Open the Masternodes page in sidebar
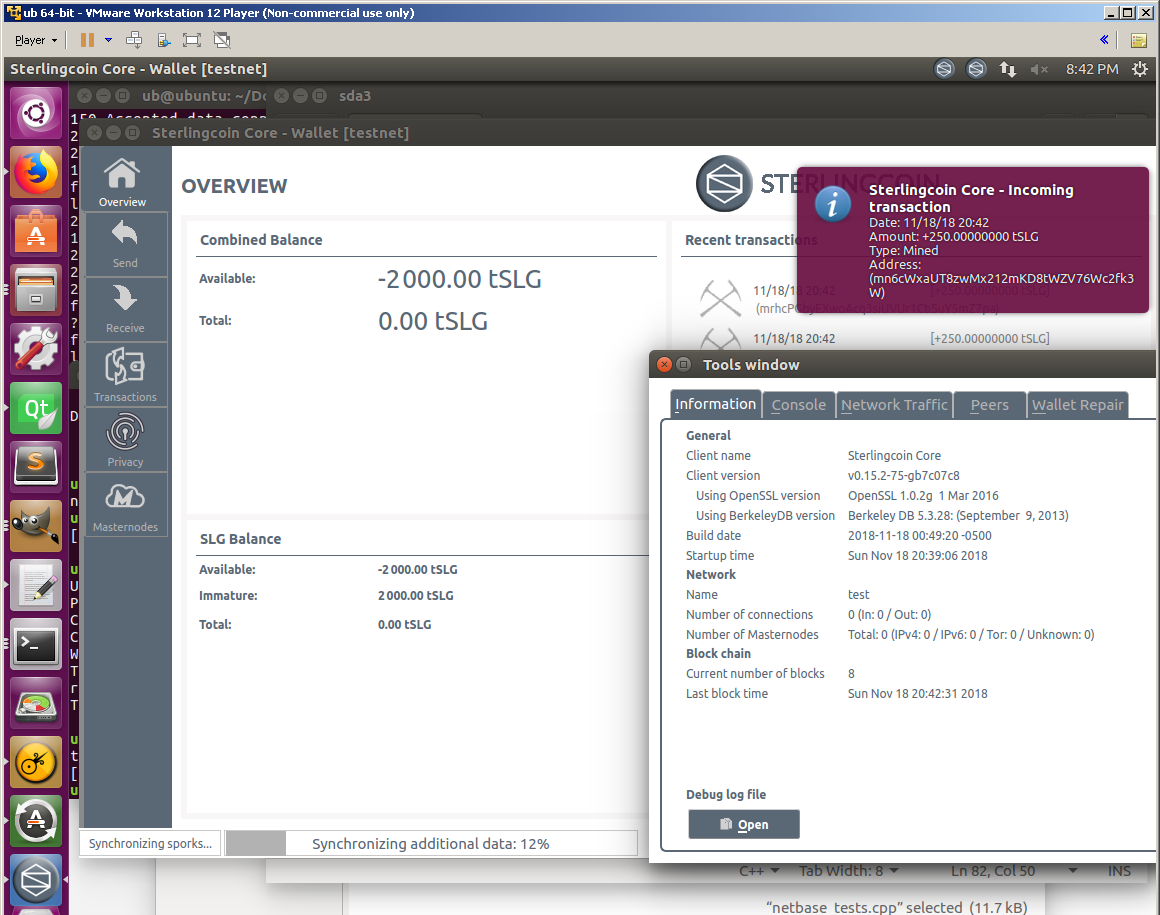Image resolution: width=1160 pixels, height=915 pixels. [x=124, y=505]
